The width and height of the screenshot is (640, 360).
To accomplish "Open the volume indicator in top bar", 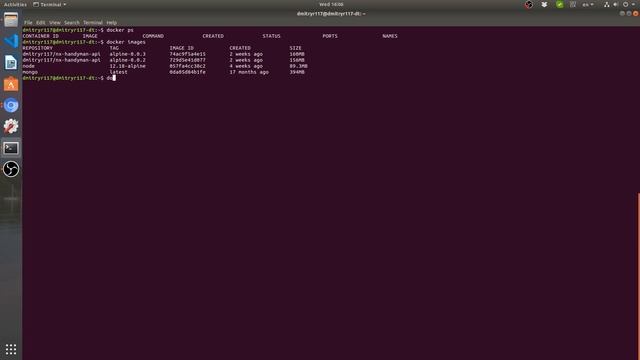I will (616, 4).
